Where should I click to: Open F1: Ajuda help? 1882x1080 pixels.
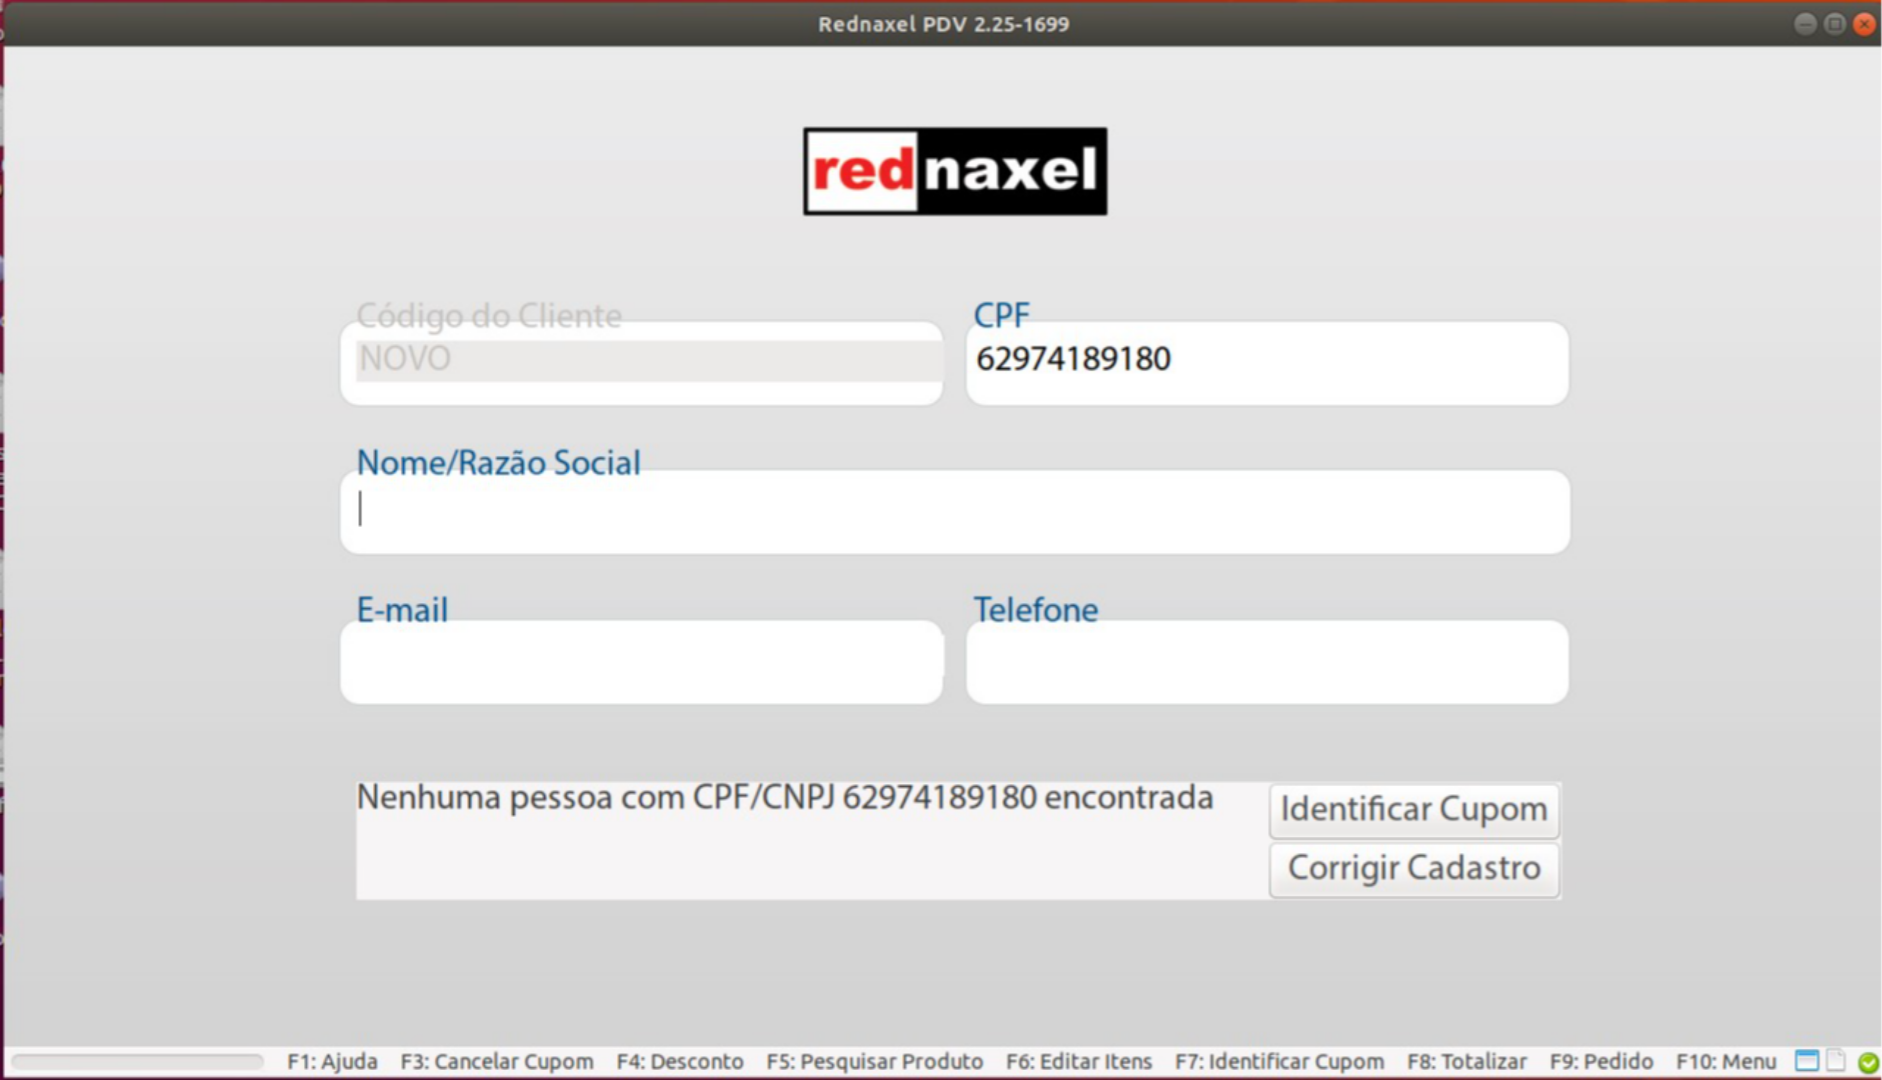pos(331,1061)
